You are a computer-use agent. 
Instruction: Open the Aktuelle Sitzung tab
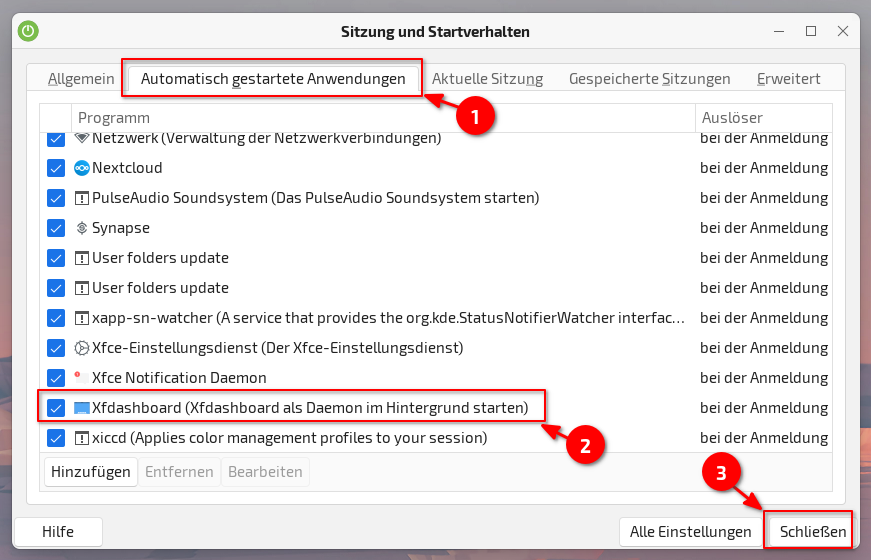[x=487, y=79]
